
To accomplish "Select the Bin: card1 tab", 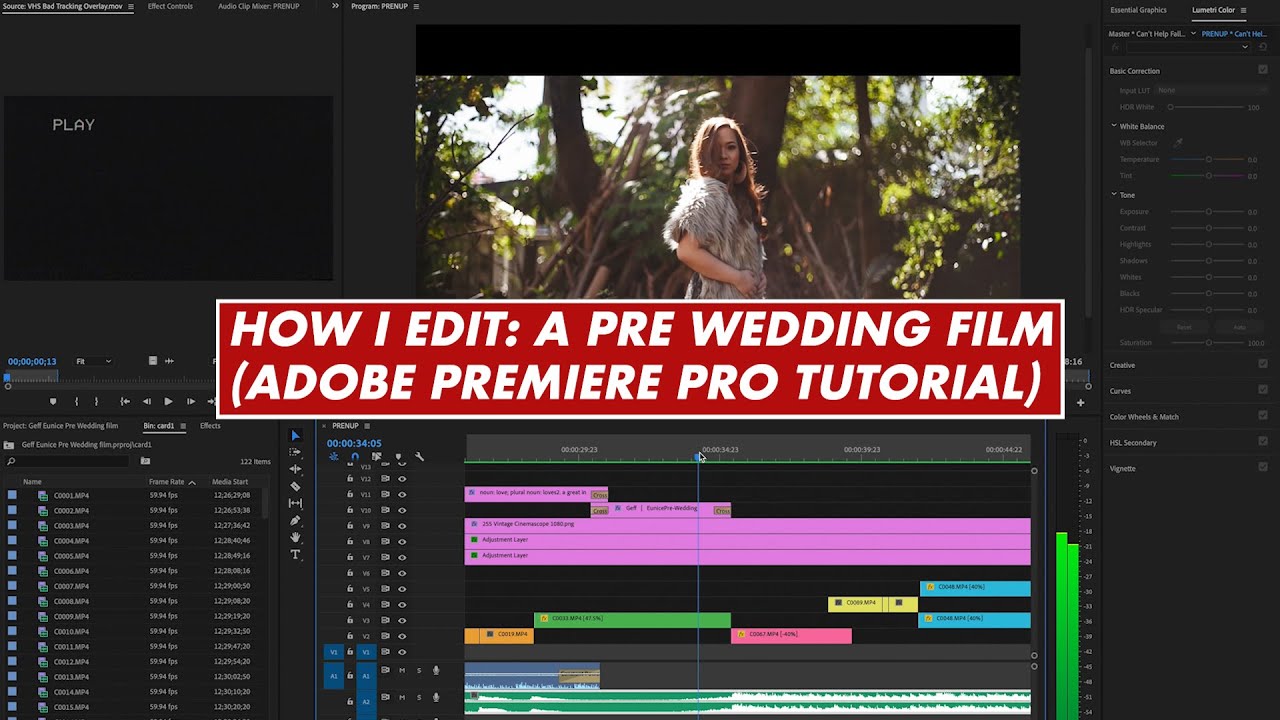I will coord(159,426).
